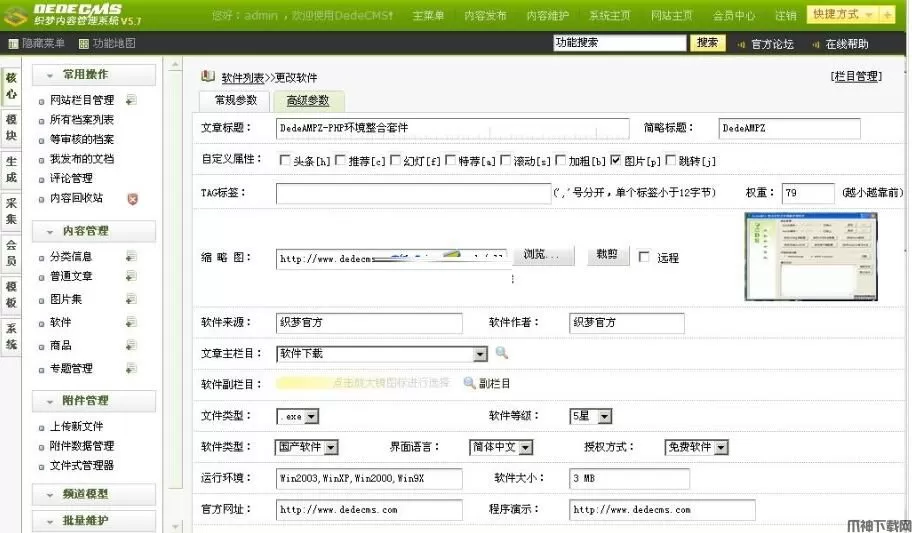Switch to the 高级参数 tab
The width and height of the screenshot is (912, 533).
point(308,101)
